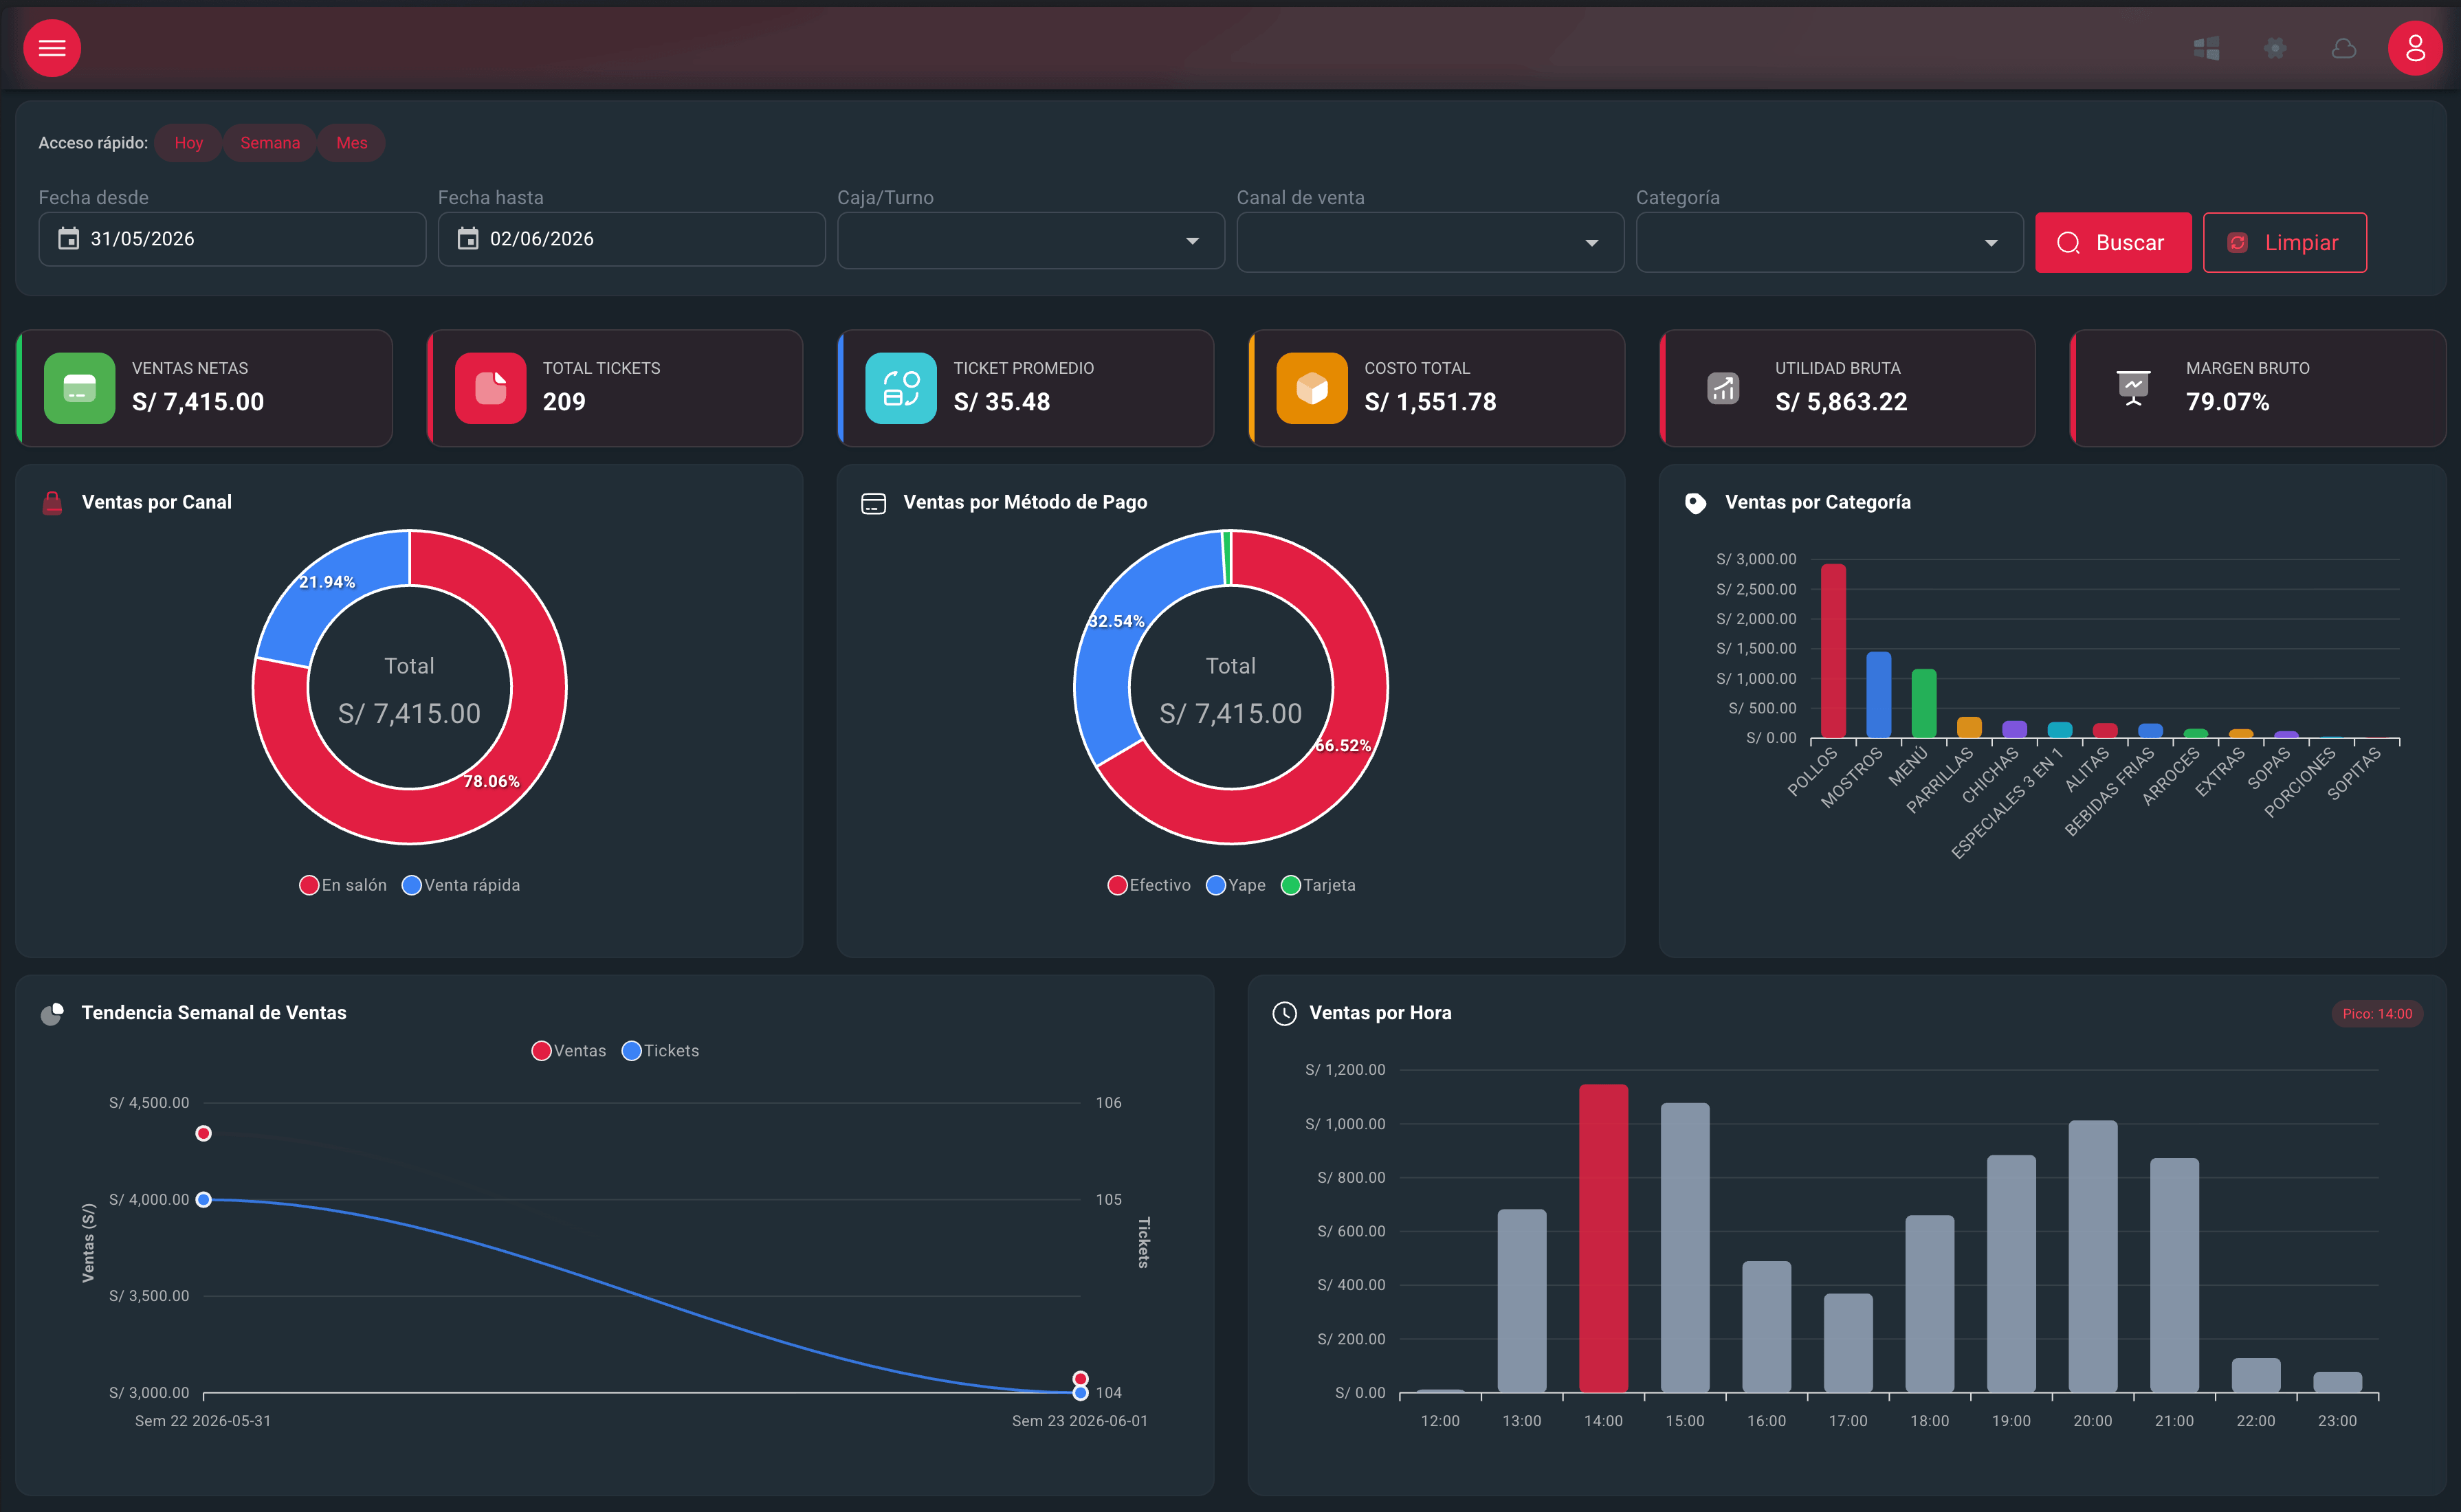This screenshot has height=1512, width=2461.
Task: Click the PARRILLAS category bar
Action: pyautogui.click(x=1969, y=727)
